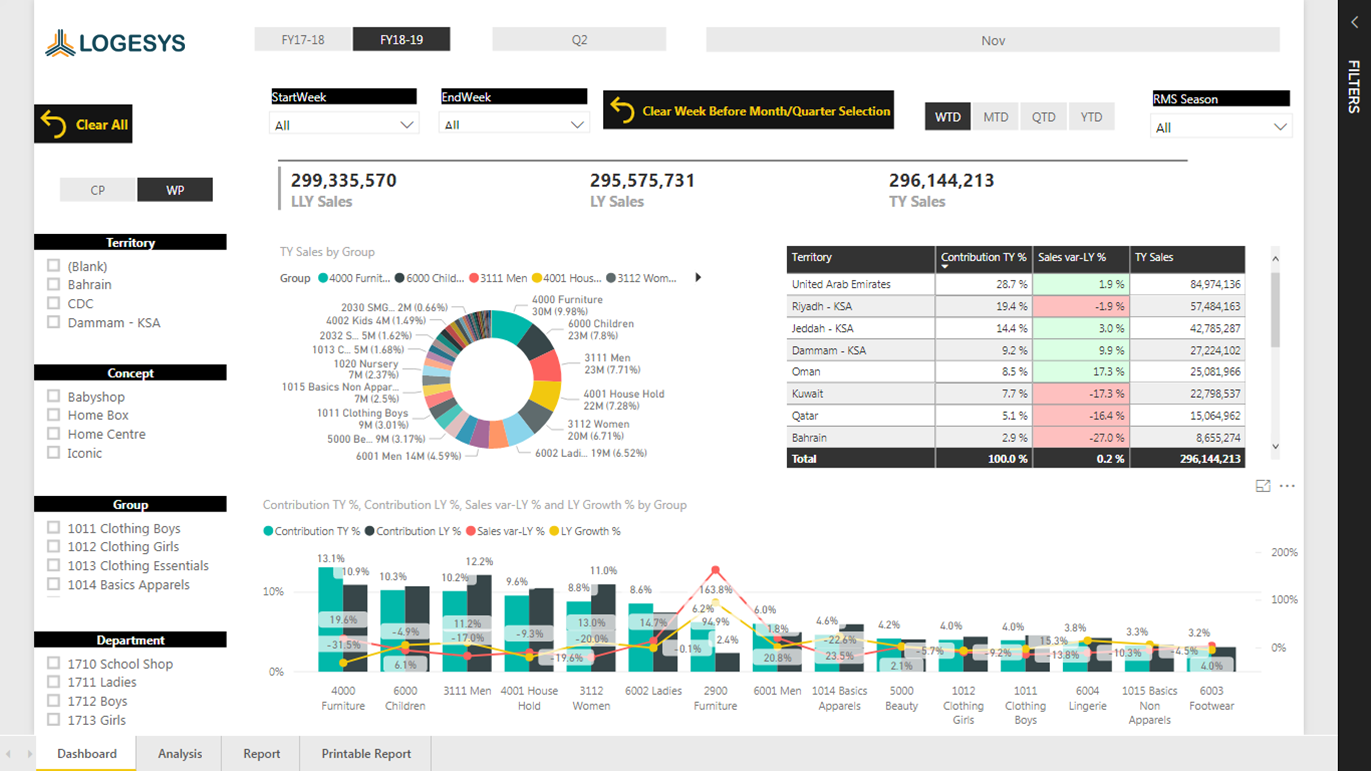Screen dimensions: 1371x771
Task: Collapse the Filters pane chevron
Action: (x=1354, y=22)
